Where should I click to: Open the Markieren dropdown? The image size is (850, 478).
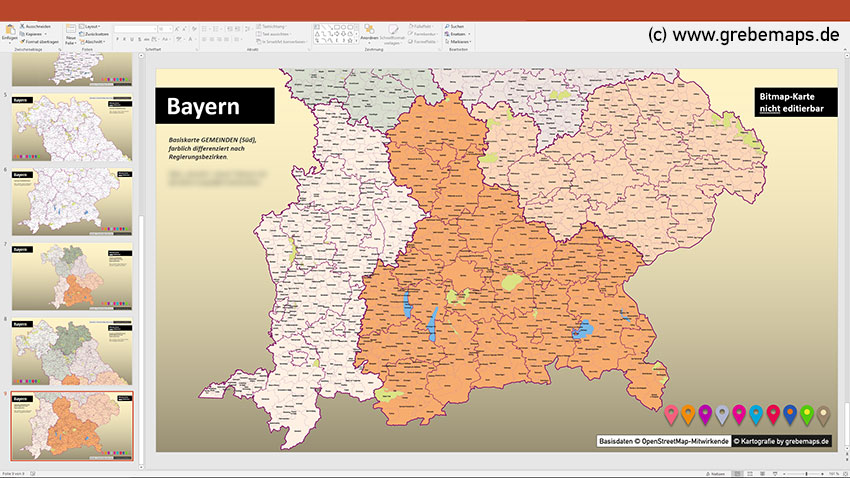[459, 41]
